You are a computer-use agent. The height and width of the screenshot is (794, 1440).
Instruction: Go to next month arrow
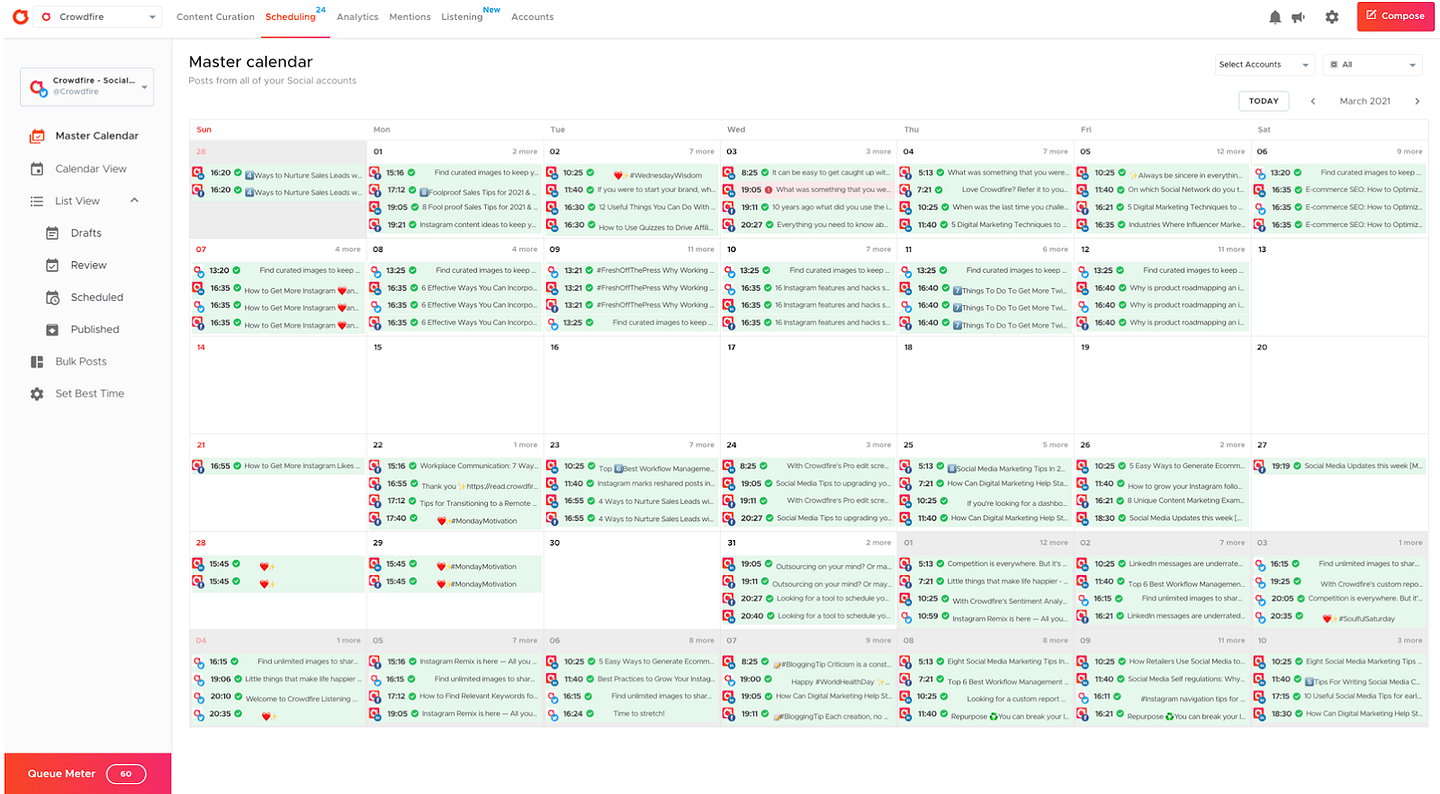(x=1417, y=101)
